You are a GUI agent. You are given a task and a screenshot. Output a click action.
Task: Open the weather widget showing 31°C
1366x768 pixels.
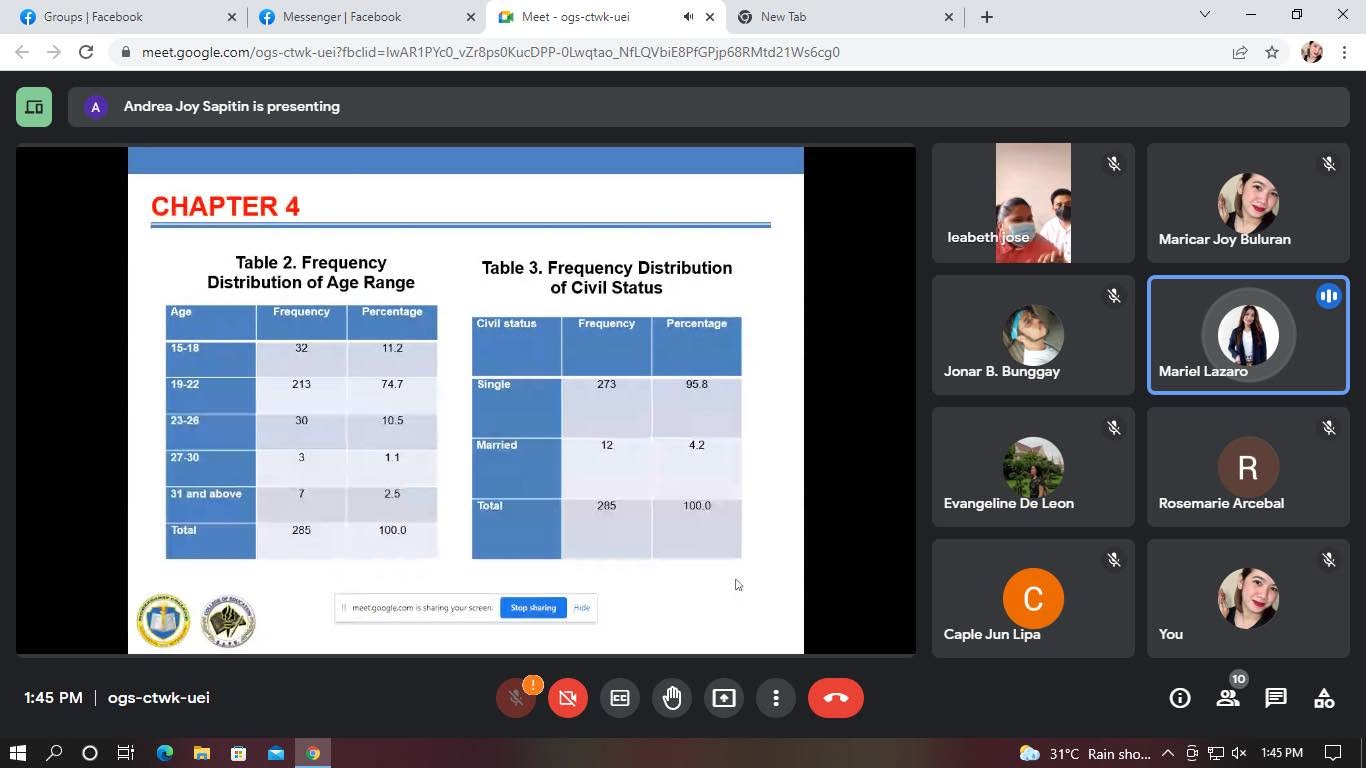coord(1084,753)
